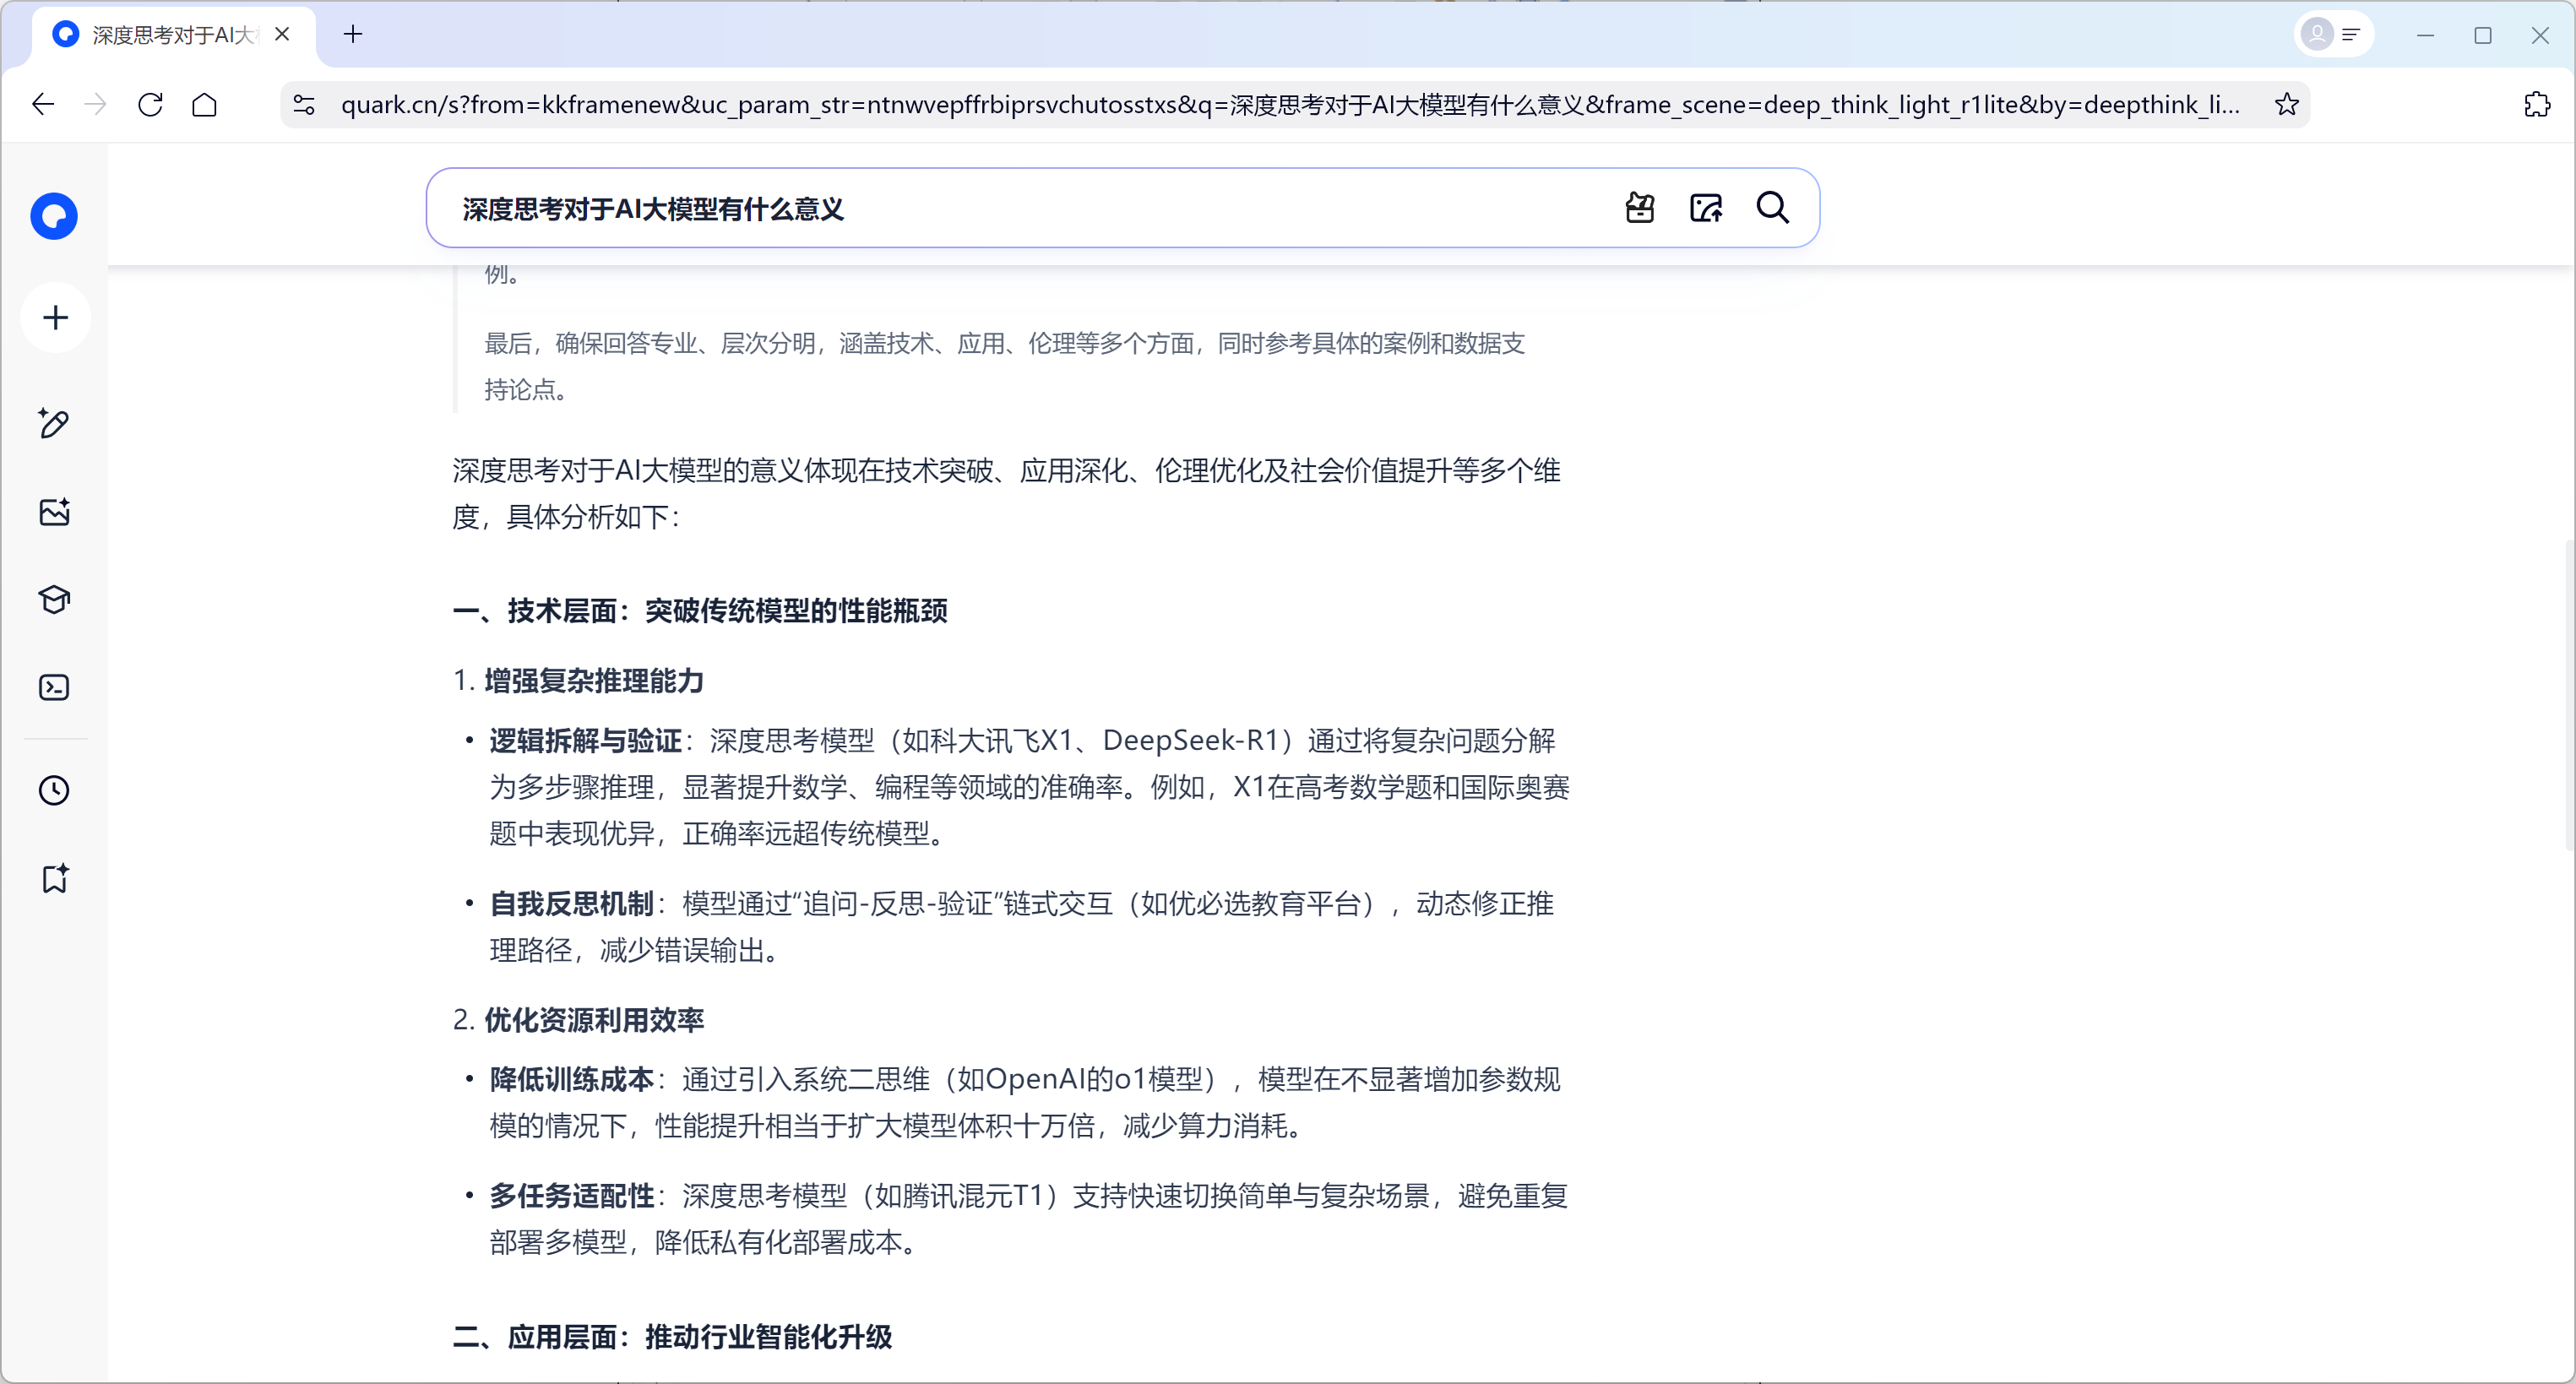Go back to previous page
This screenshot has height=1384, width=2576.
[x=42, y=104]
